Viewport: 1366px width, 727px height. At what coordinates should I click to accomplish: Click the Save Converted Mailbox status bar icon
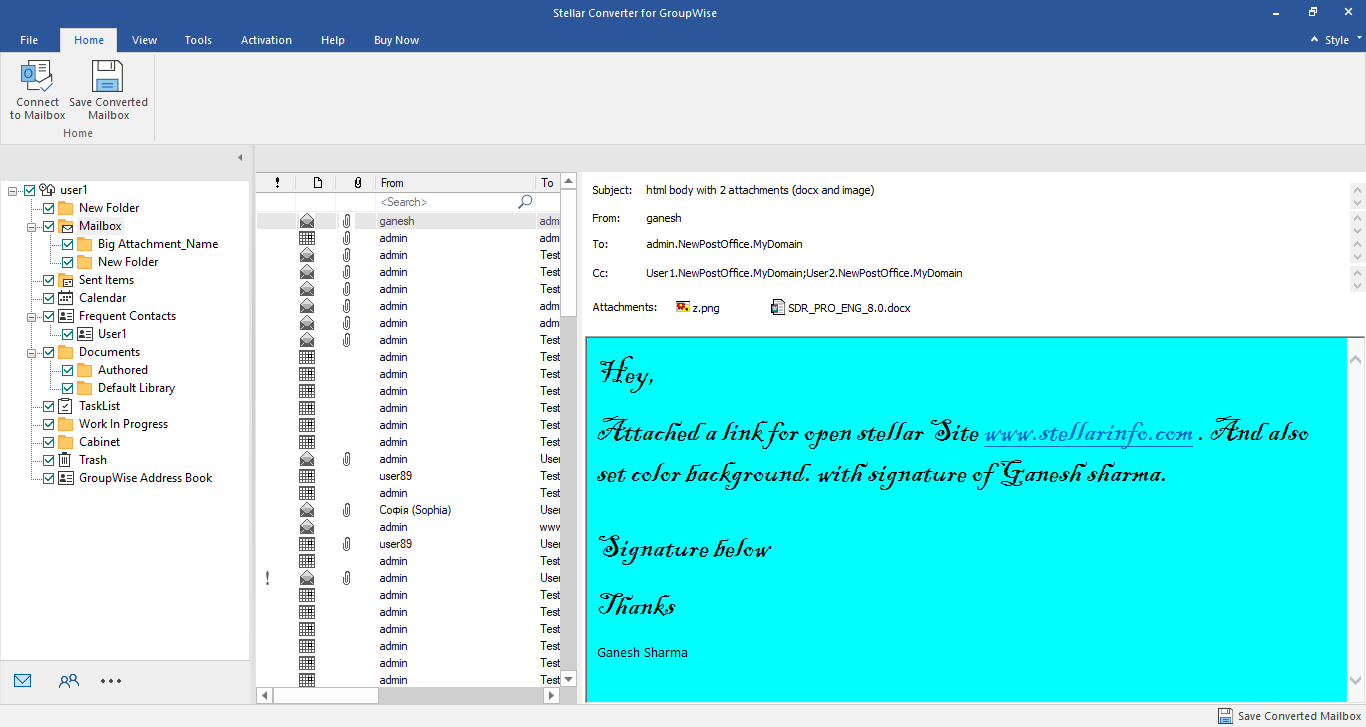tap(1225, 716)
